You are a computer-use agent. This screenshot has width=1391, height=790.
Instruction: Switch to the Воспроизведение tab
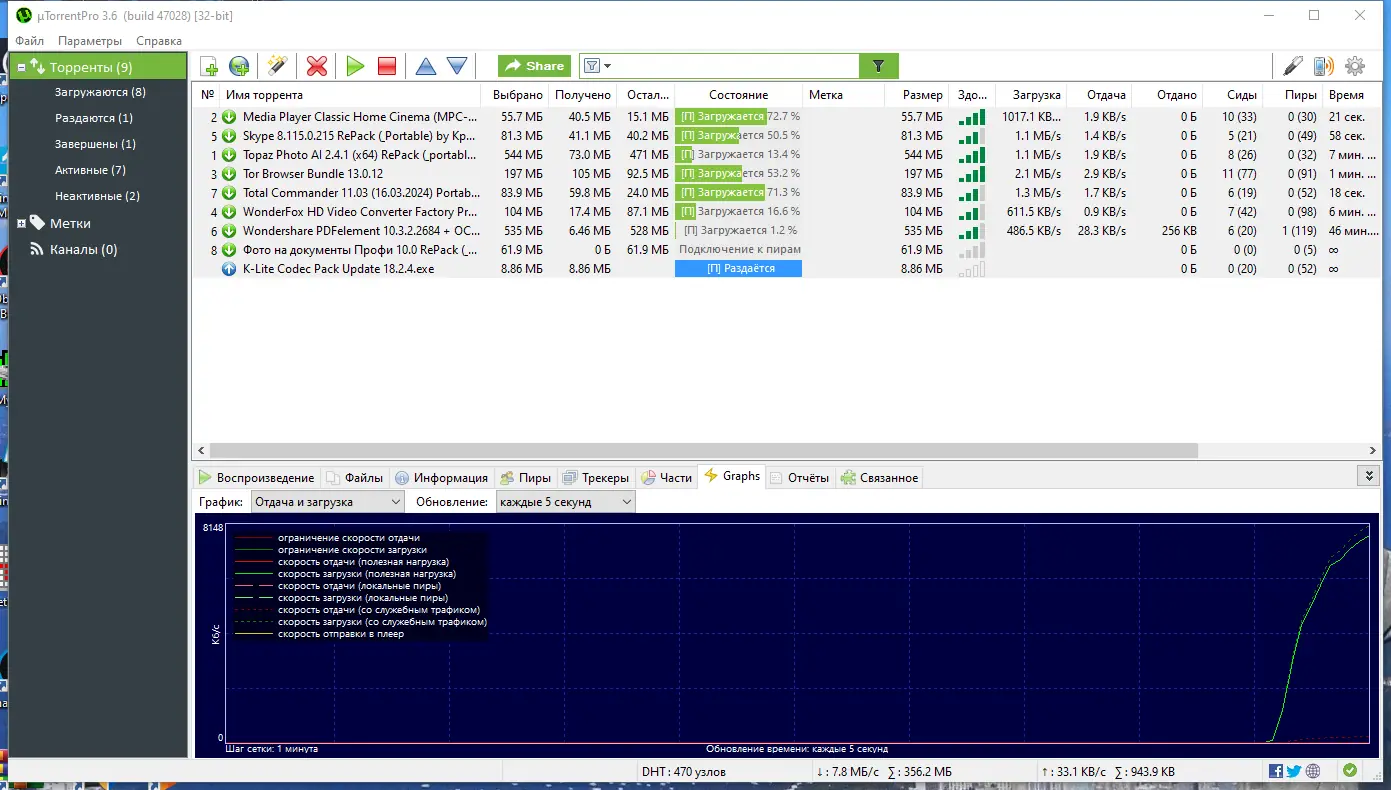tap(256, 477)
